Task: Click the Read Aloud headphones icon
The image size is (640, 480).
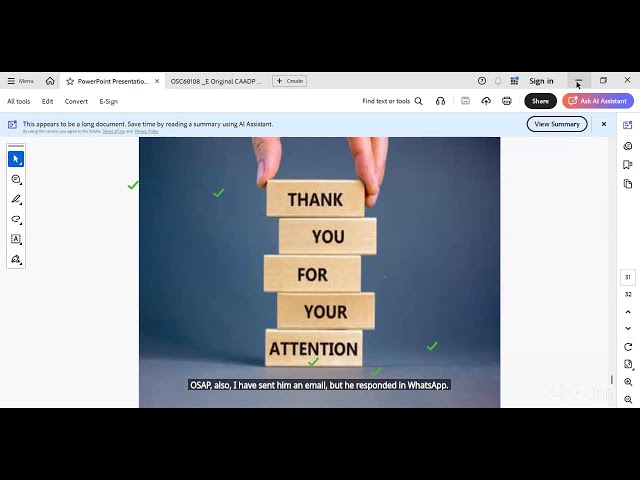Action: pos(440,101)
